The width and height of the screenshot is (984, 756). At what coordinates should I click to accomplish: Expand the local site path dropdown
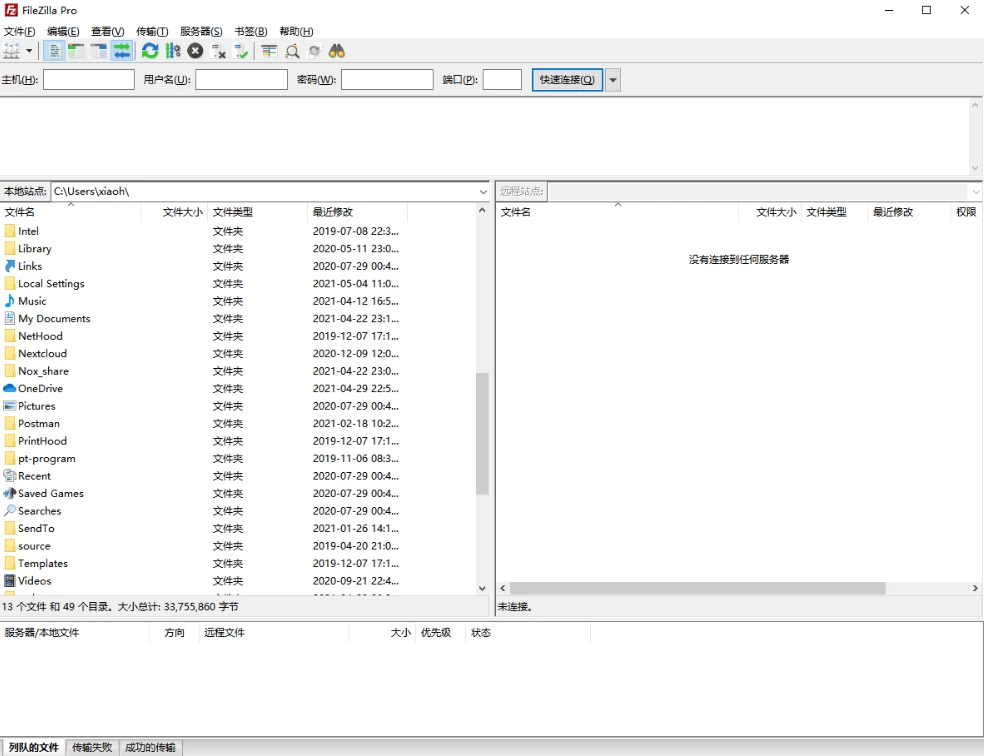coord(482,191)
